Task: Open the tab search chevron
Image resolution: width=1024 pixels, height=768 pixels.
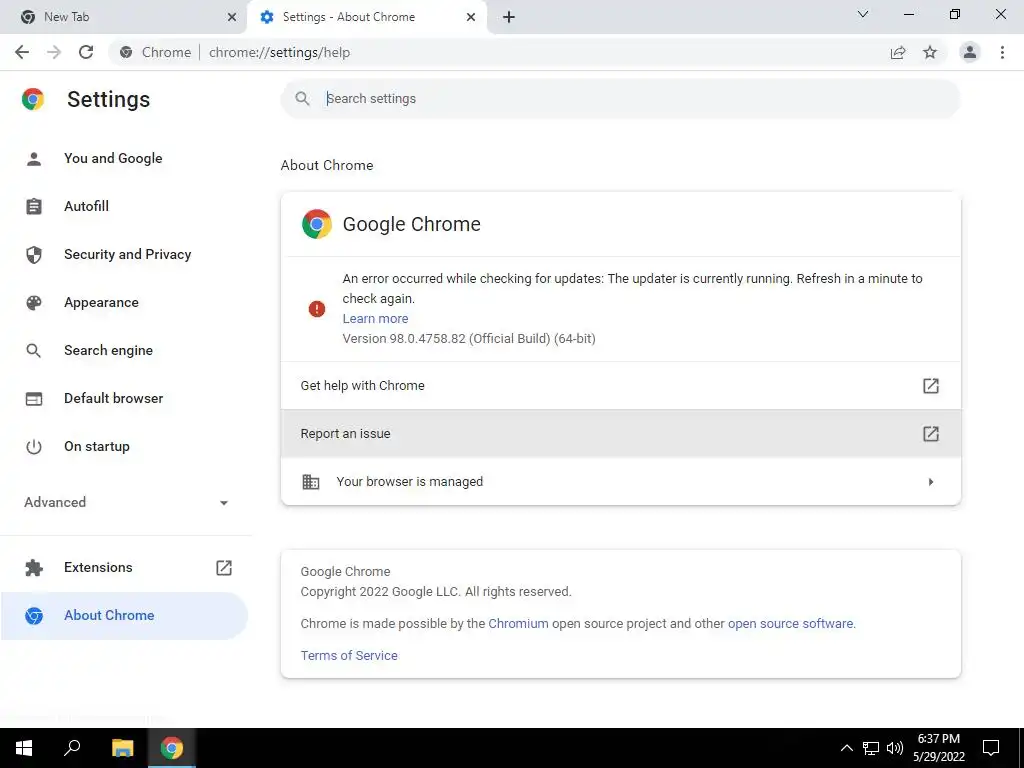Action: [x=863, y=14]
